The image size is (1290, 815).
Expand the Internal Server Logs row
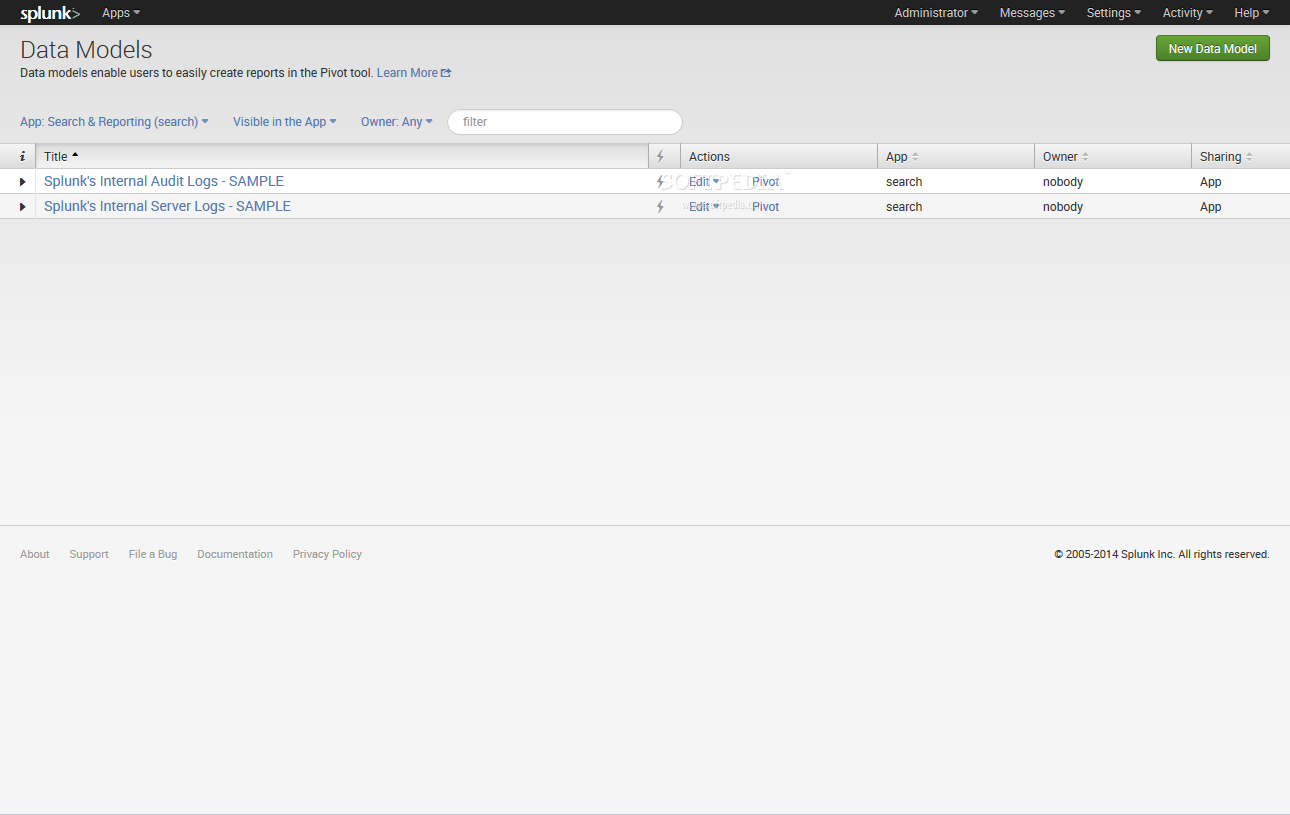(x=22, y=207)
